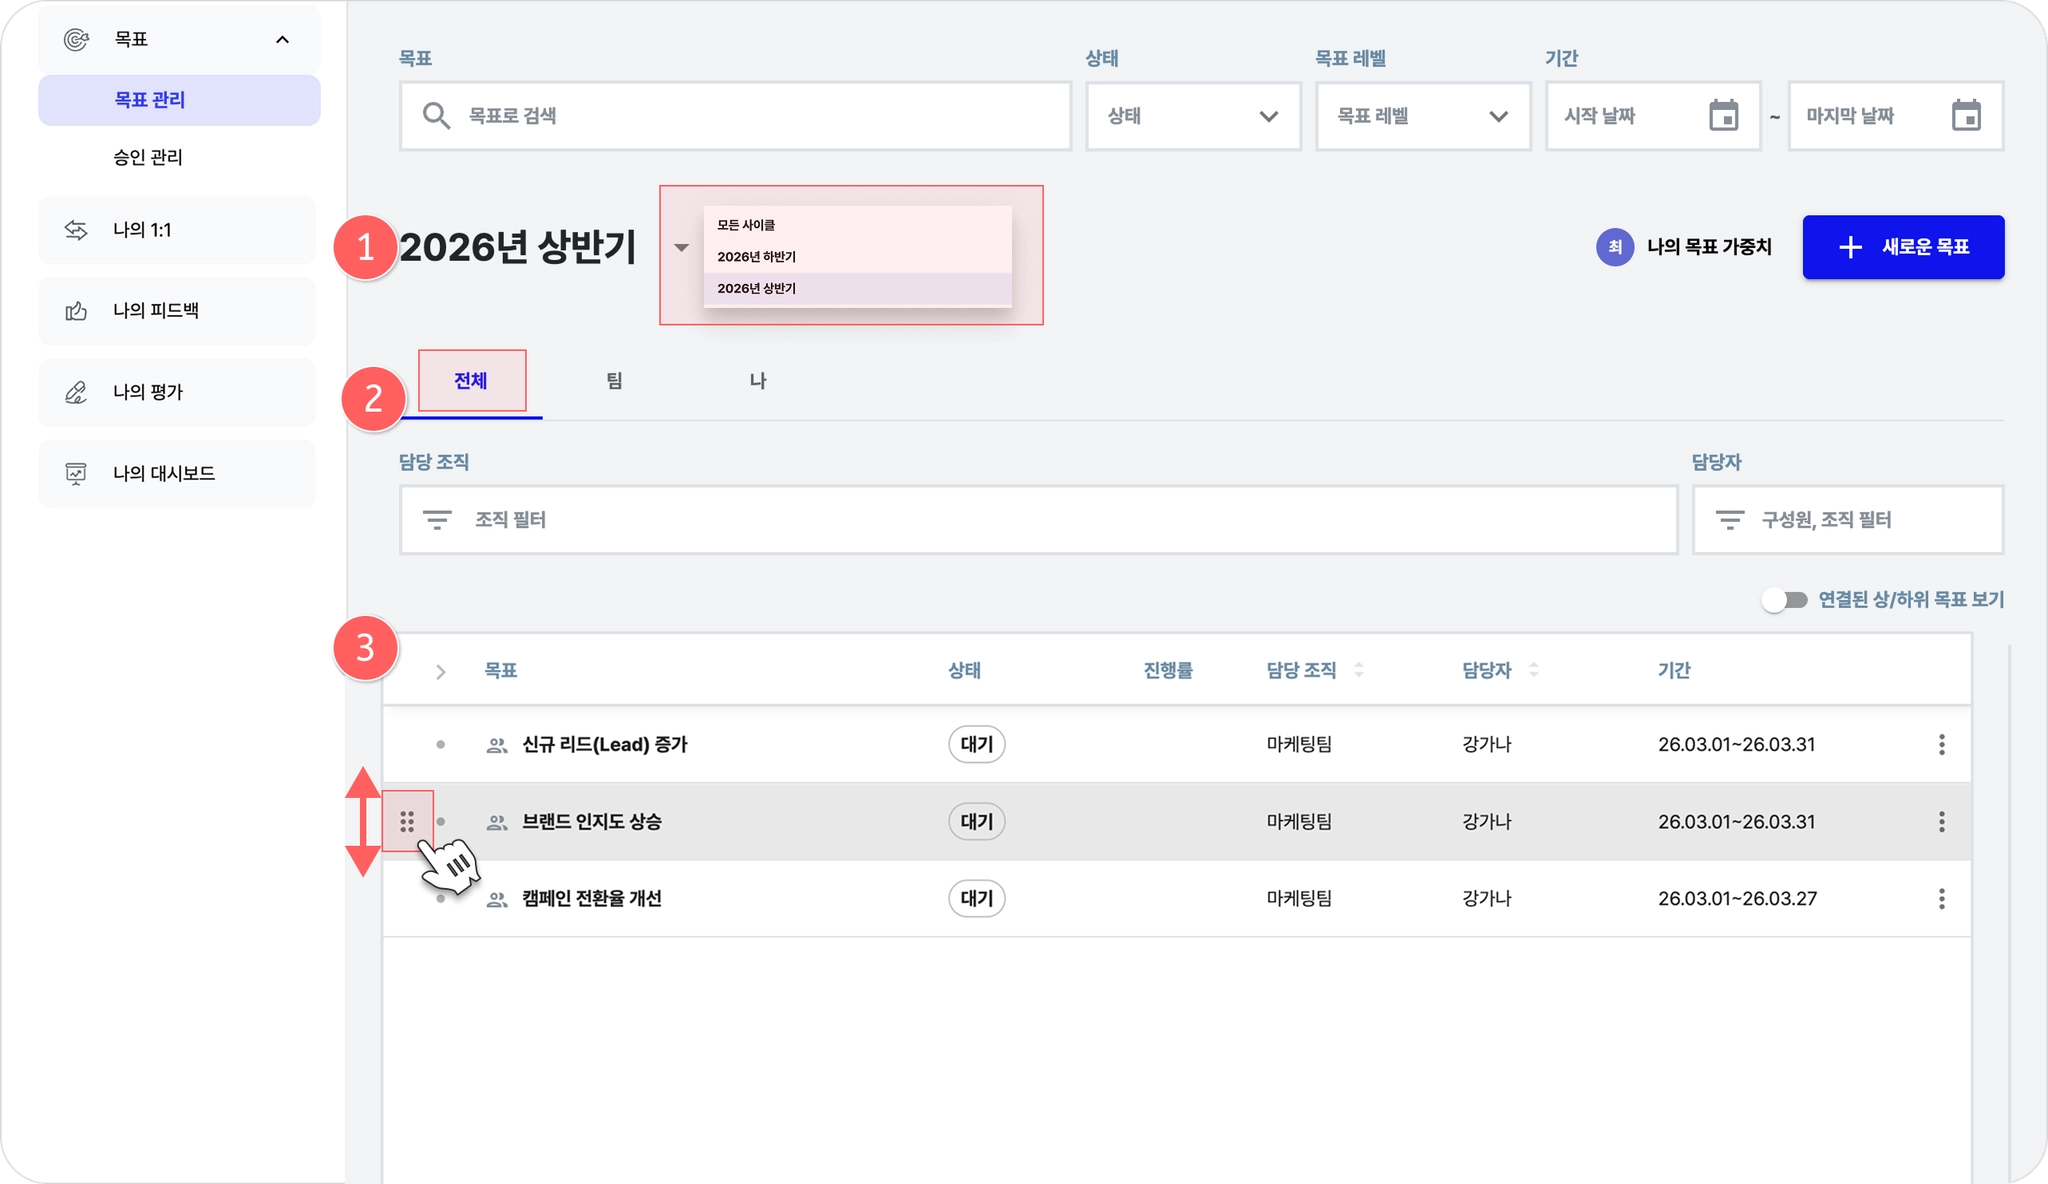
Task: Click the 최 avatar for 나의 목표 가중치
Action: [x=1614, y=247]
